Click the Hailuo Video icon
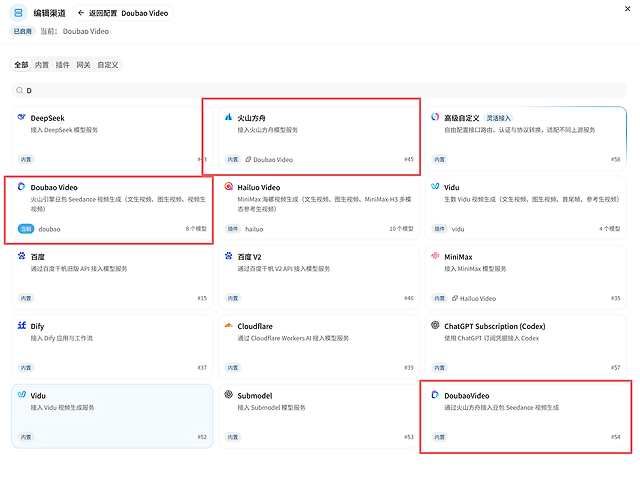The image size is (640, 500). tap(229, 187)
